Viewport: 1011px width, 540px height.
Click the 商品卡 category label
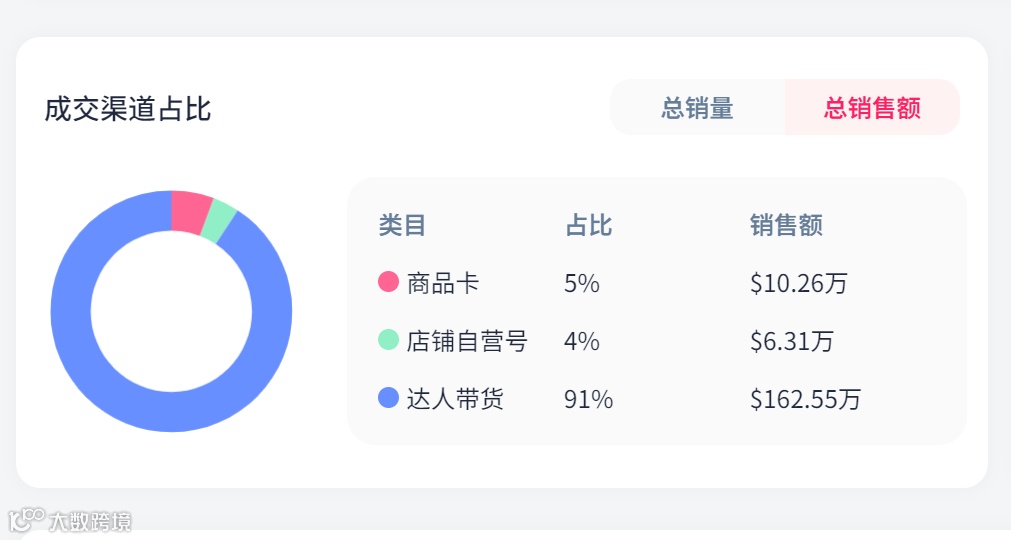tap(443, 283)
